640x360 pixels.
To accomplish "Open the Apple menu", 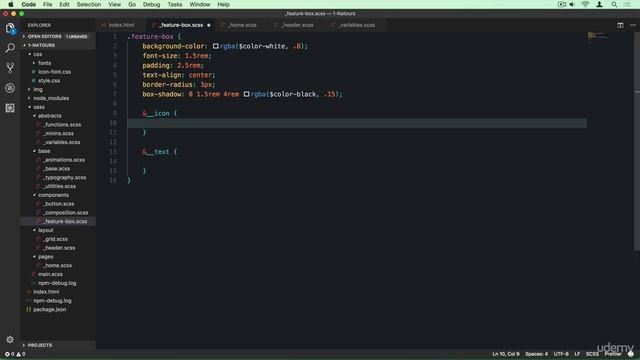I will [x=11, y=4].
